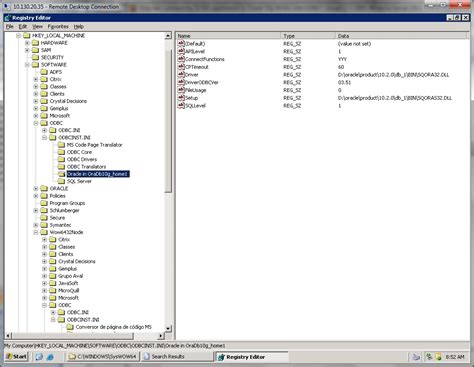Viewport: 474px width, 367px height.
Task: Click the CPTimeout value string icon
Action: coord(181,67)
